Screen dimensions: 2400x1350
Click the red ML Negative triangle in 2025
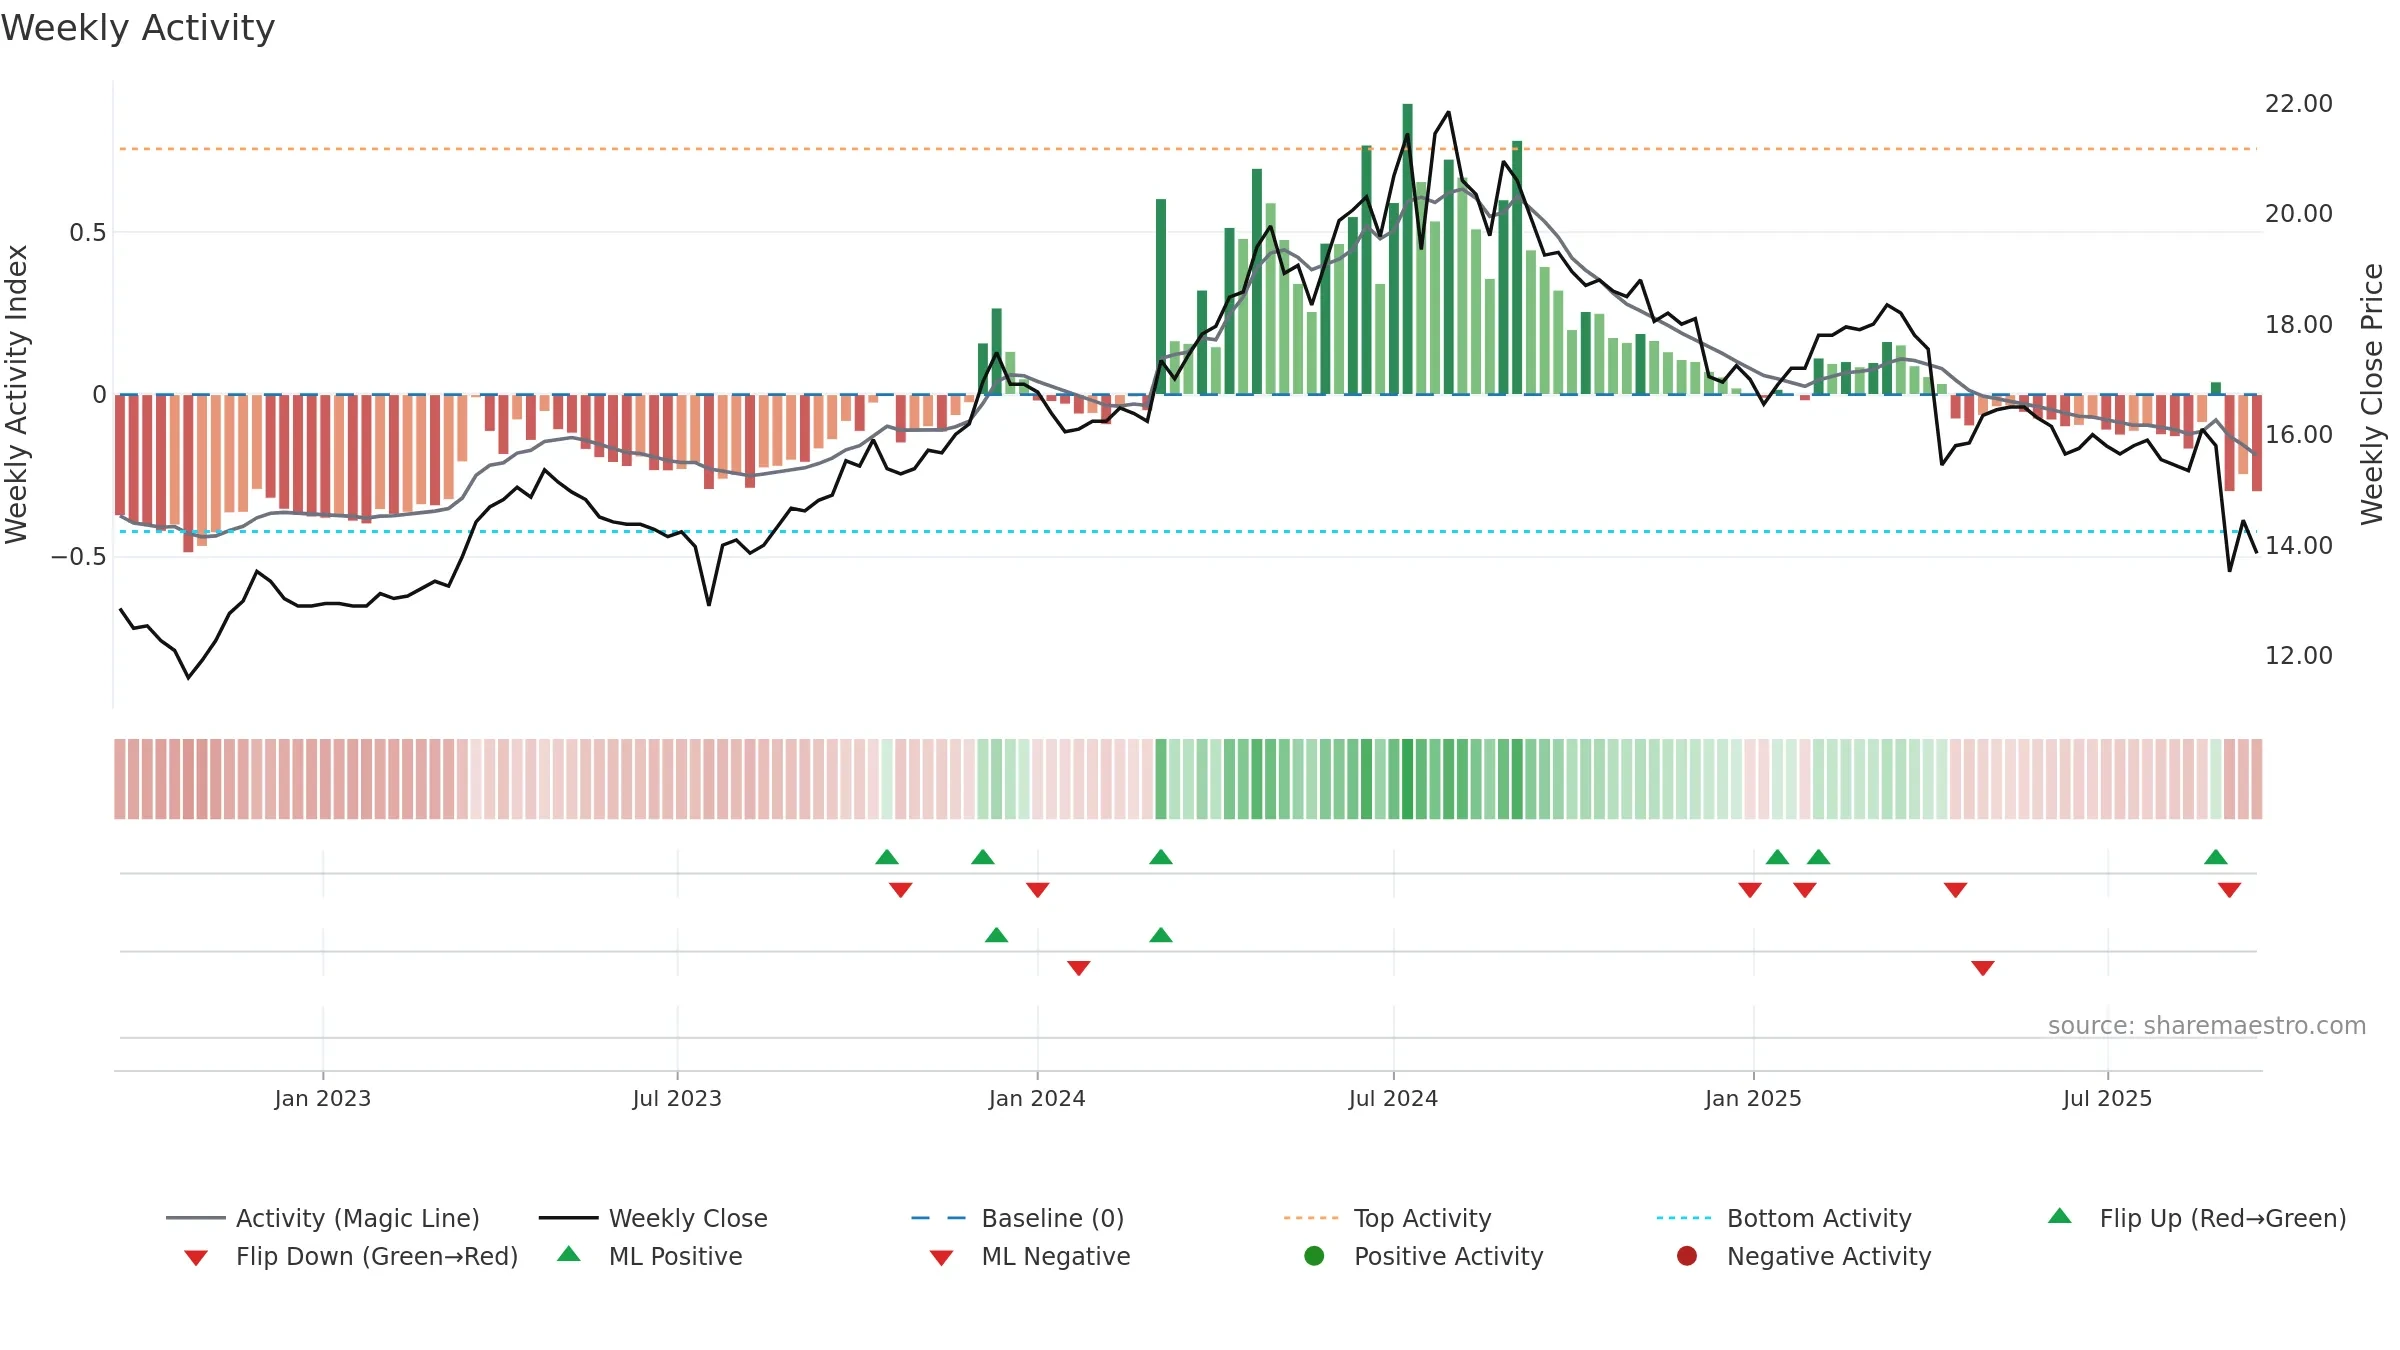(1983, 968)
